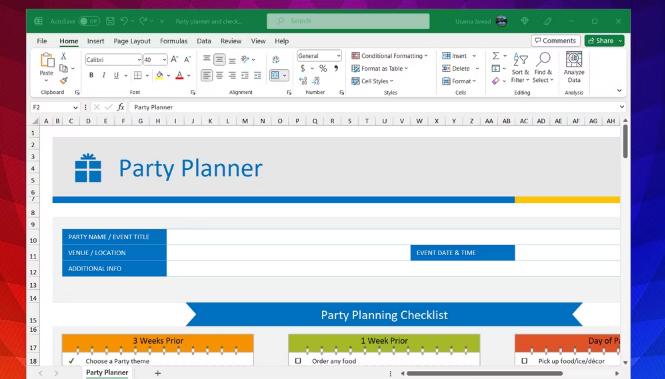Click the Copy icon
Screen dimensions: 665x379
[x=64, y=68]
